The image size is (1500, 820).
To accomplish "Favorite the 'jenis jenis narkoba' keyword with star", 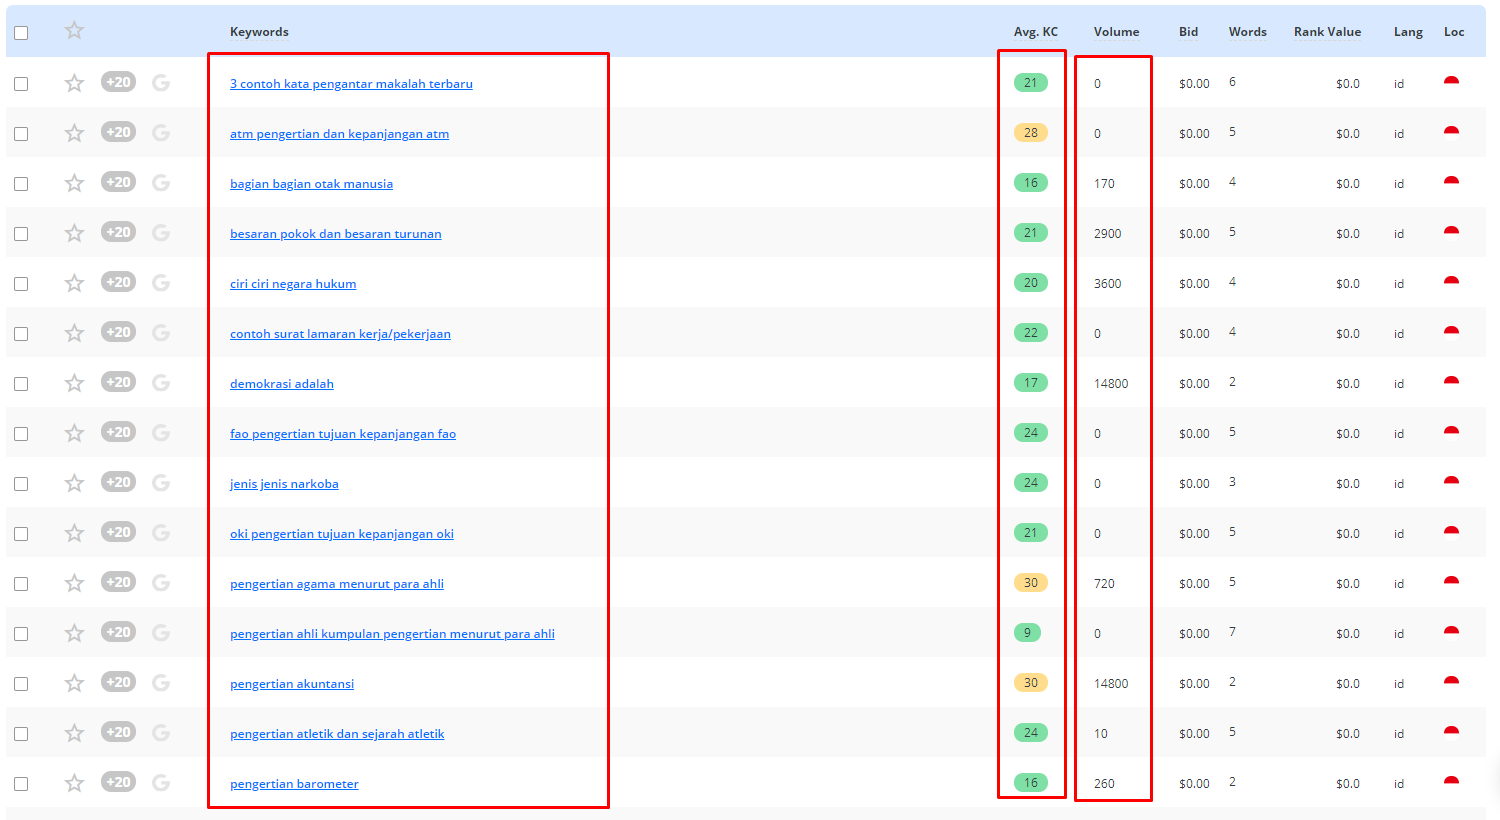I will 74,483.
